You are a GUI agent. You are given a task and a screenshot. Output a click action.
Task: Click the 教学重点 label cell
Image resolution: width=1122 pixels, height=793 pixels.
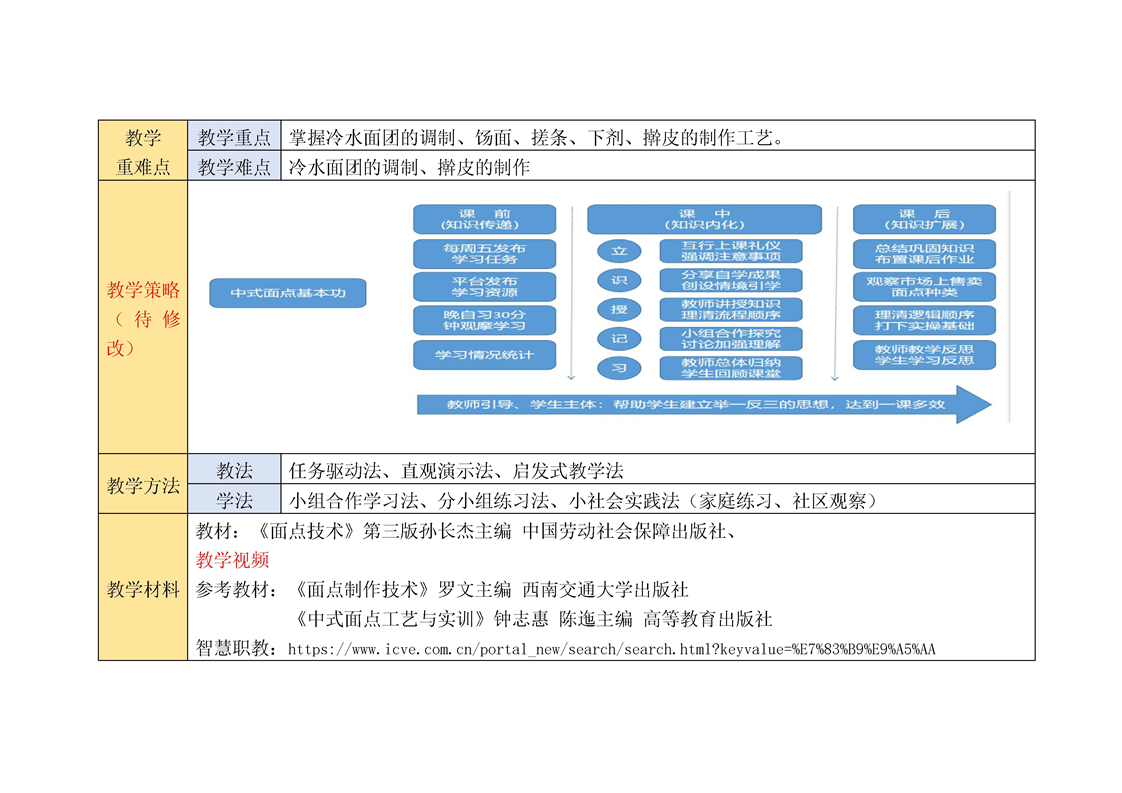pos(234,137)
